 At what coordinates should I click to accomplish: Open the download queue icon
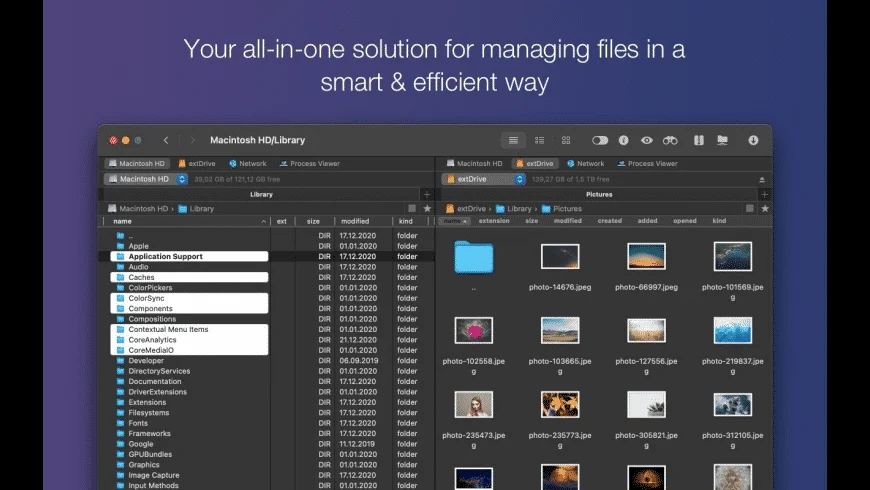point(753,140)
